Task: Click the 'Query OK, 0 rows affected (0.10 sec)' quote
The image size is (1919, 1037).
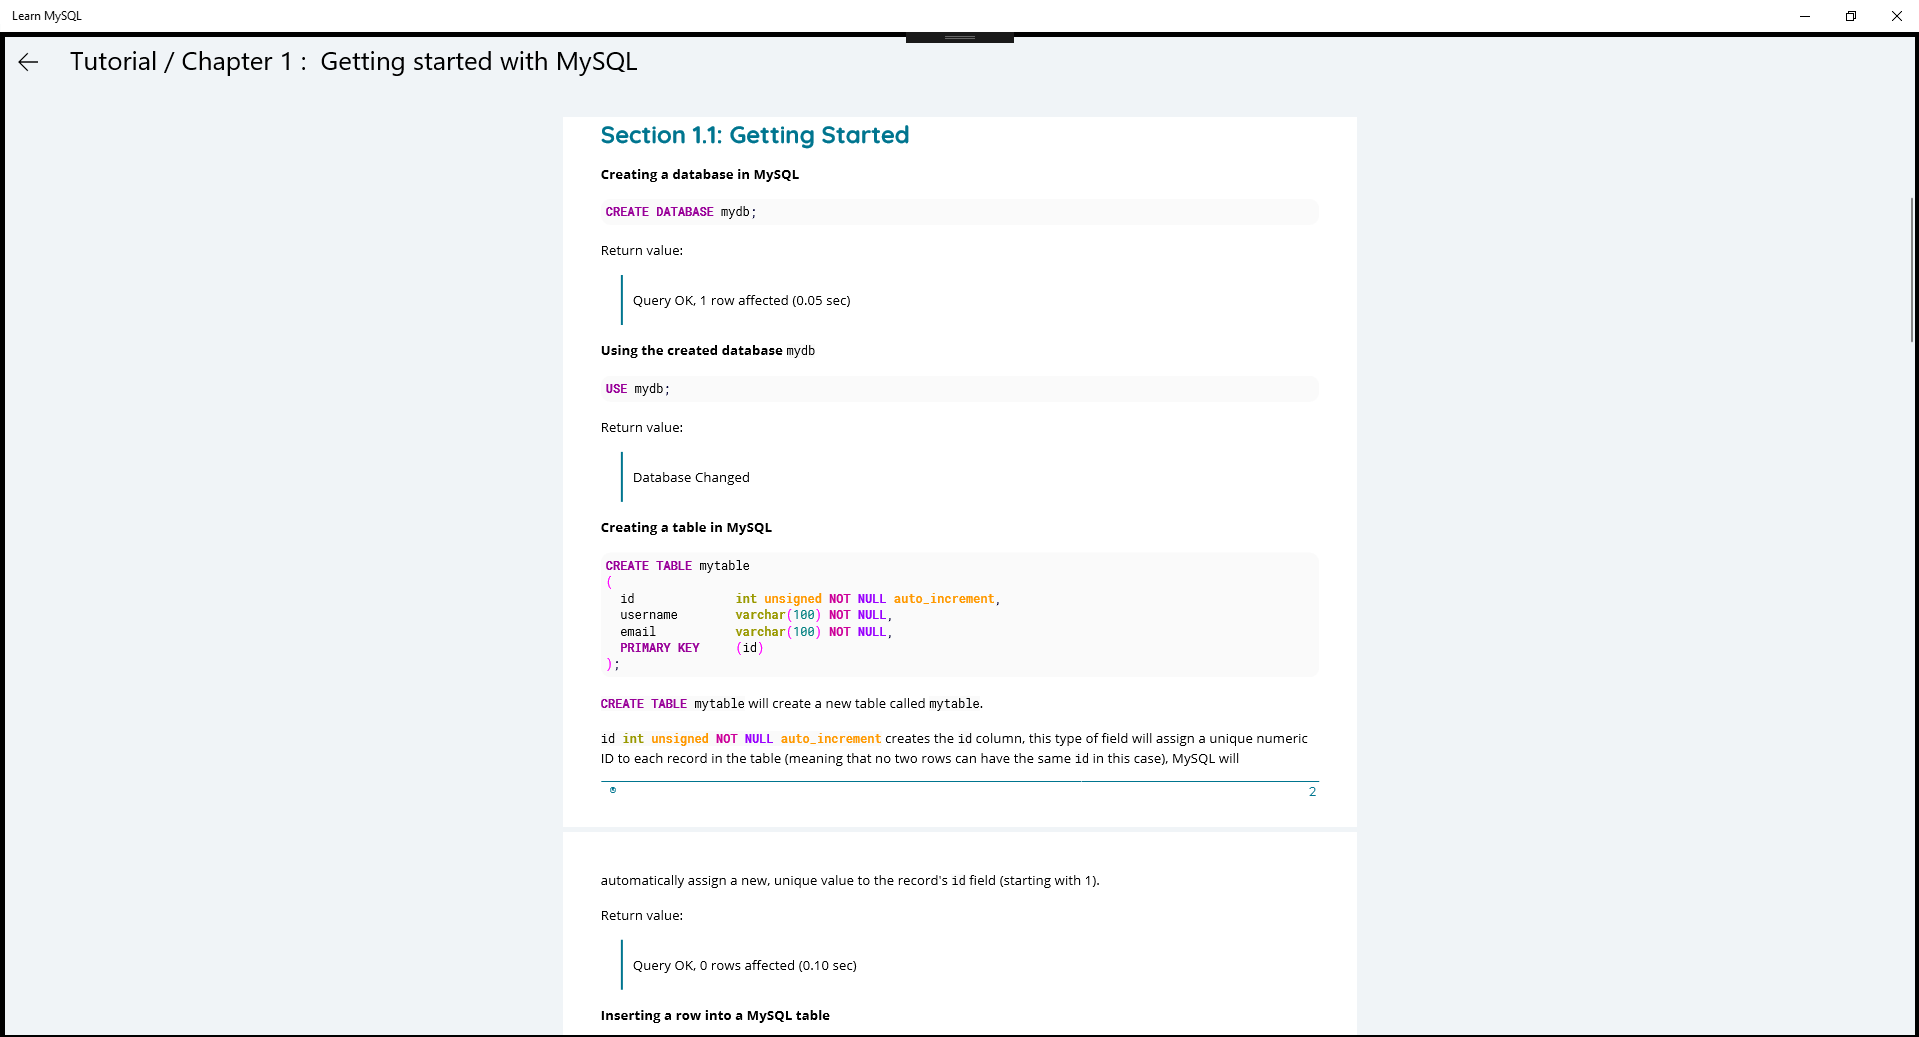Action: [745, 966]
